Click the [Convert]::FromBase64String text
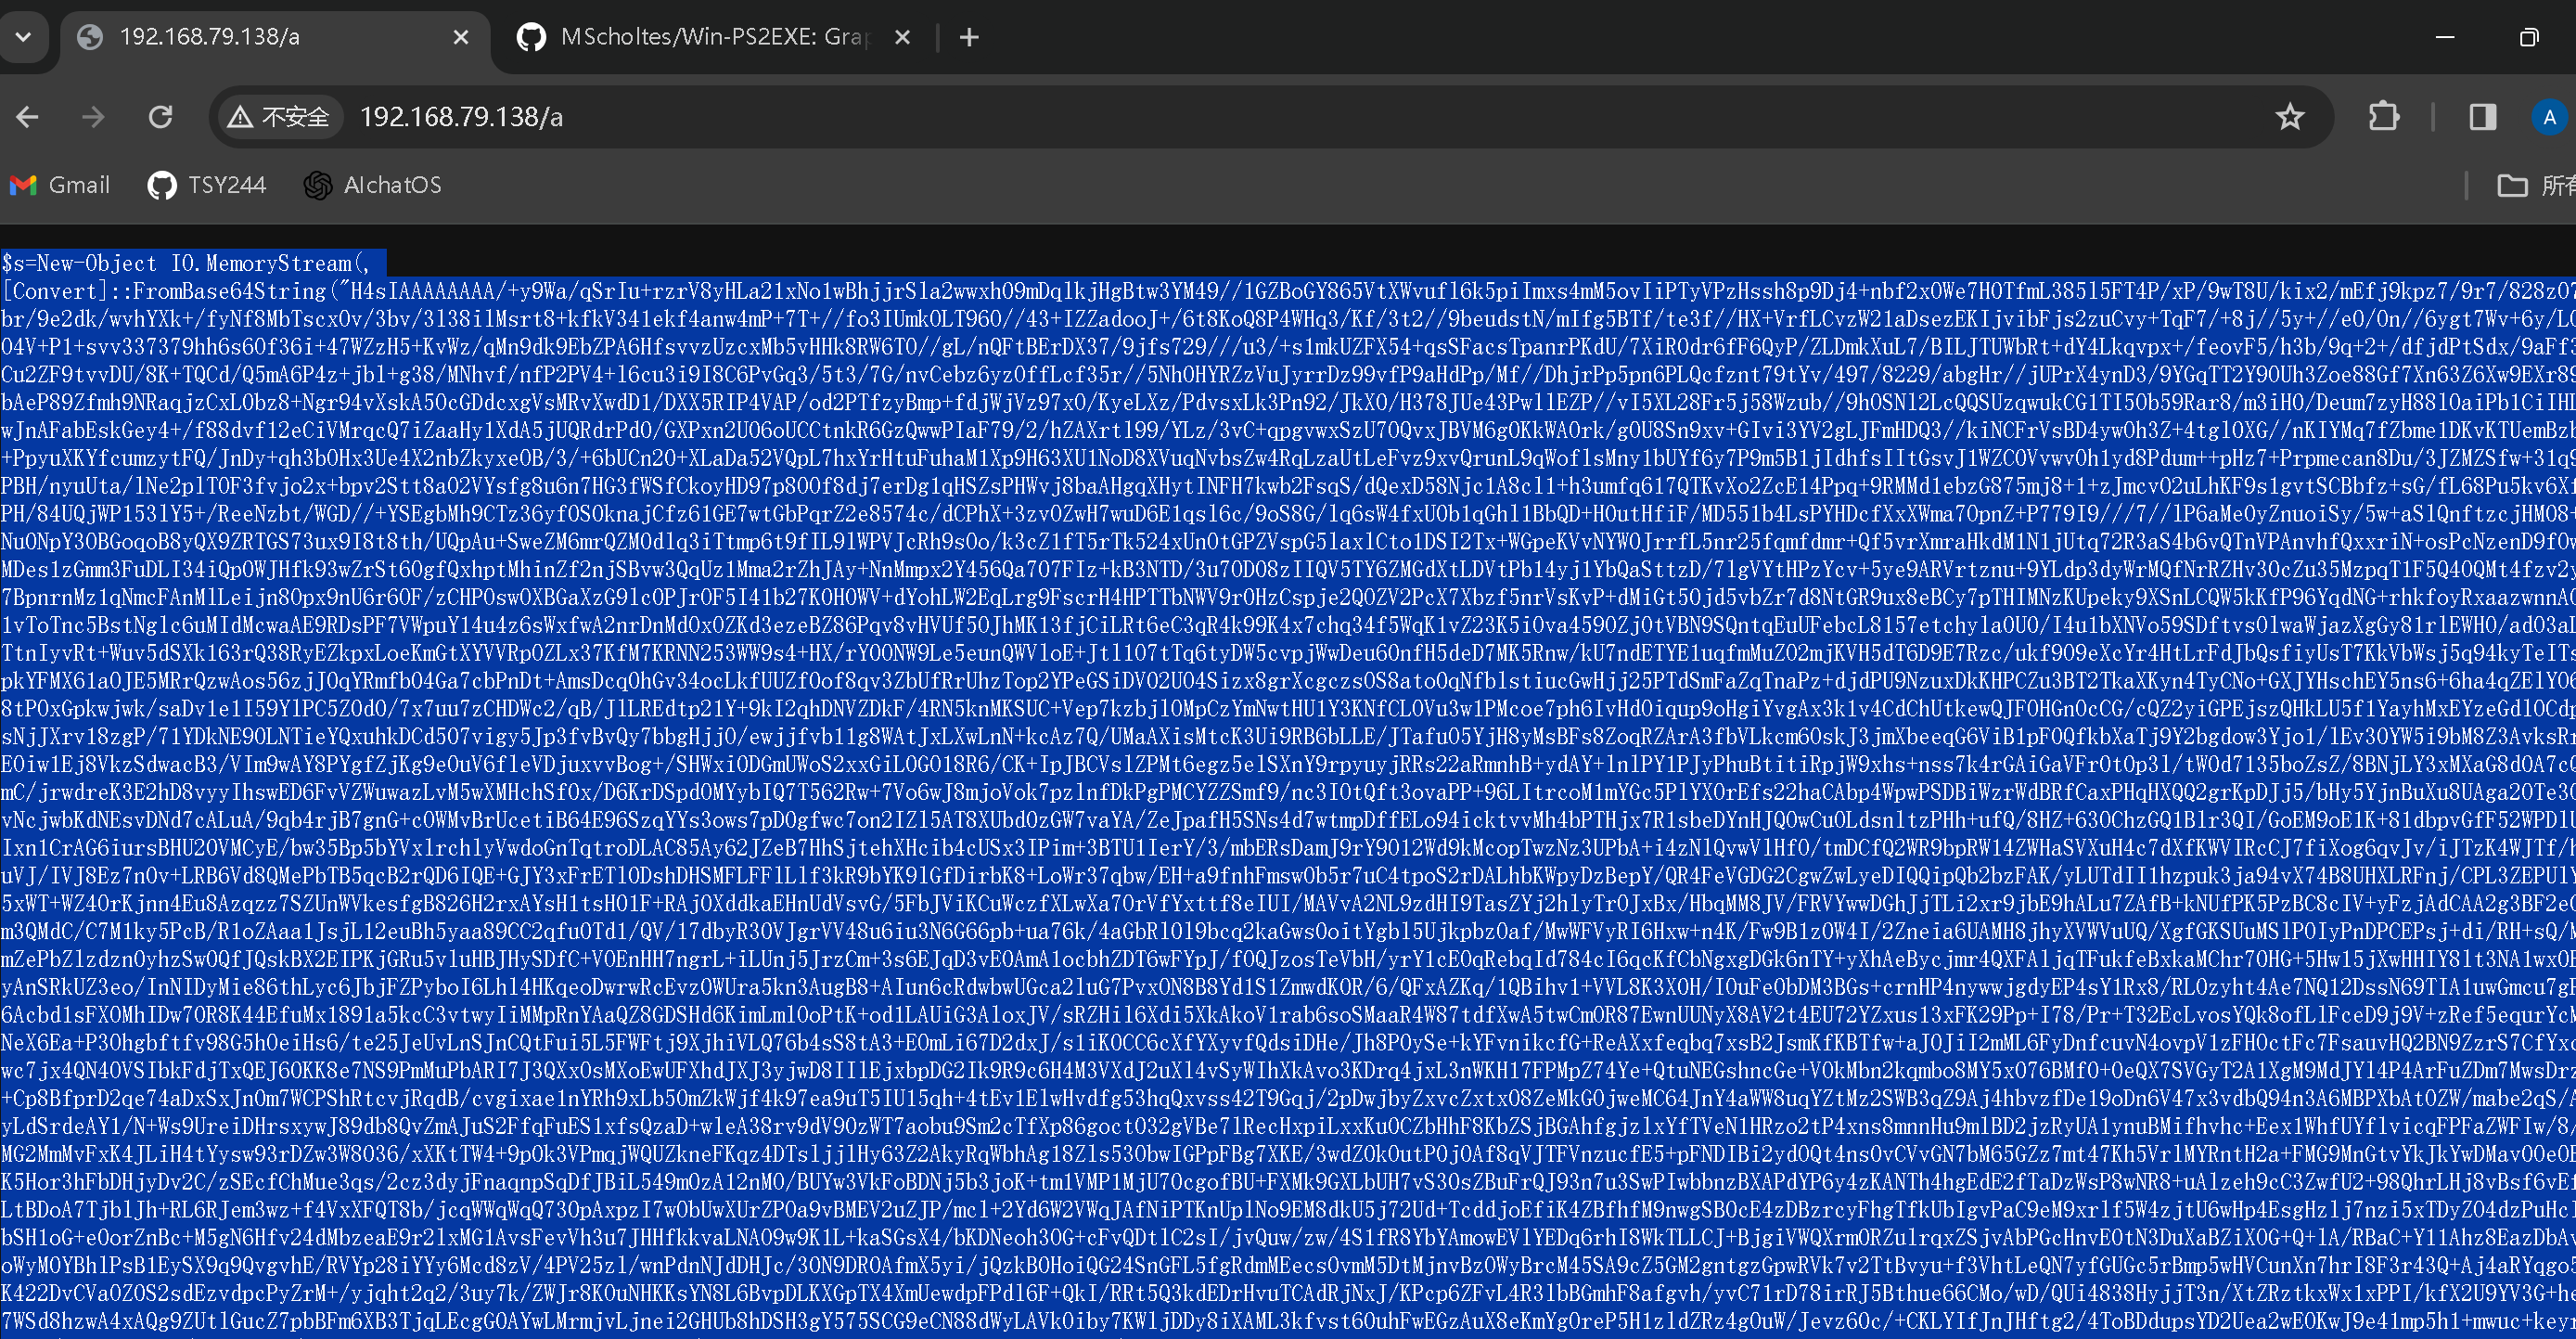Screen dimensions: 2576x1339 point(165,291)
